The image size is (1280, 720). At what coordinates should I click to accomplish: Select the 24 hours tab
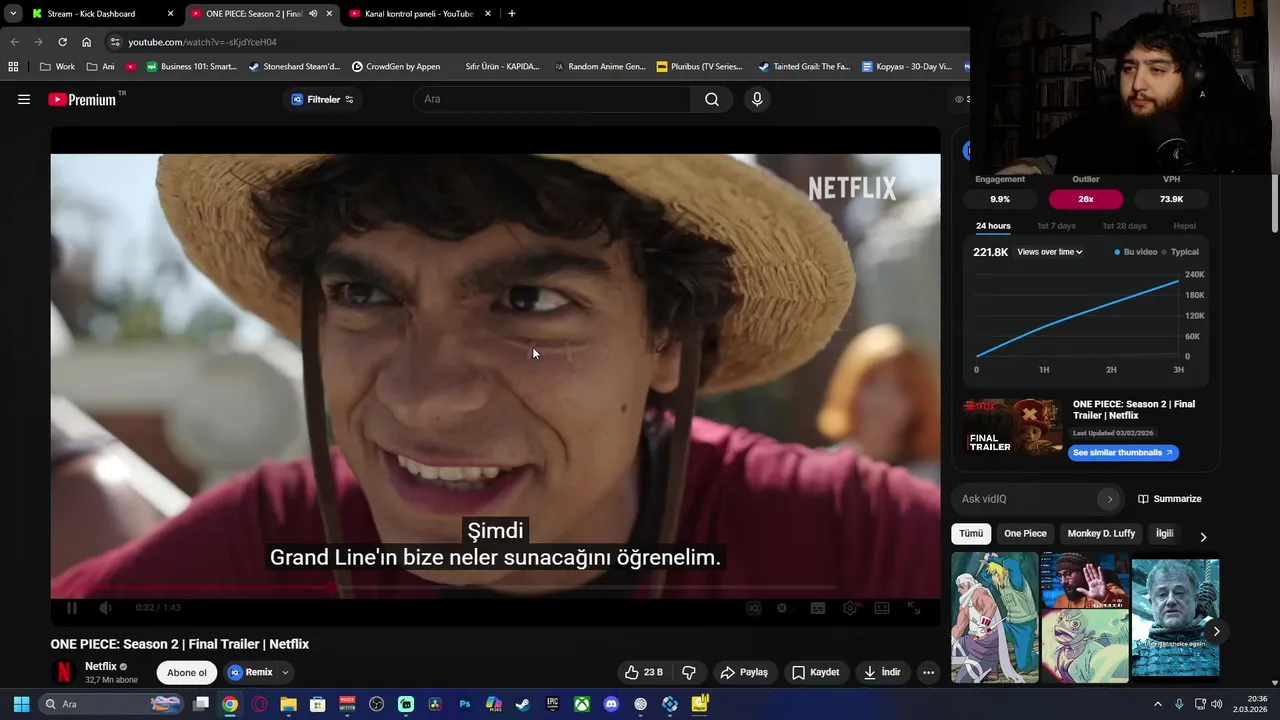(993, 226)
